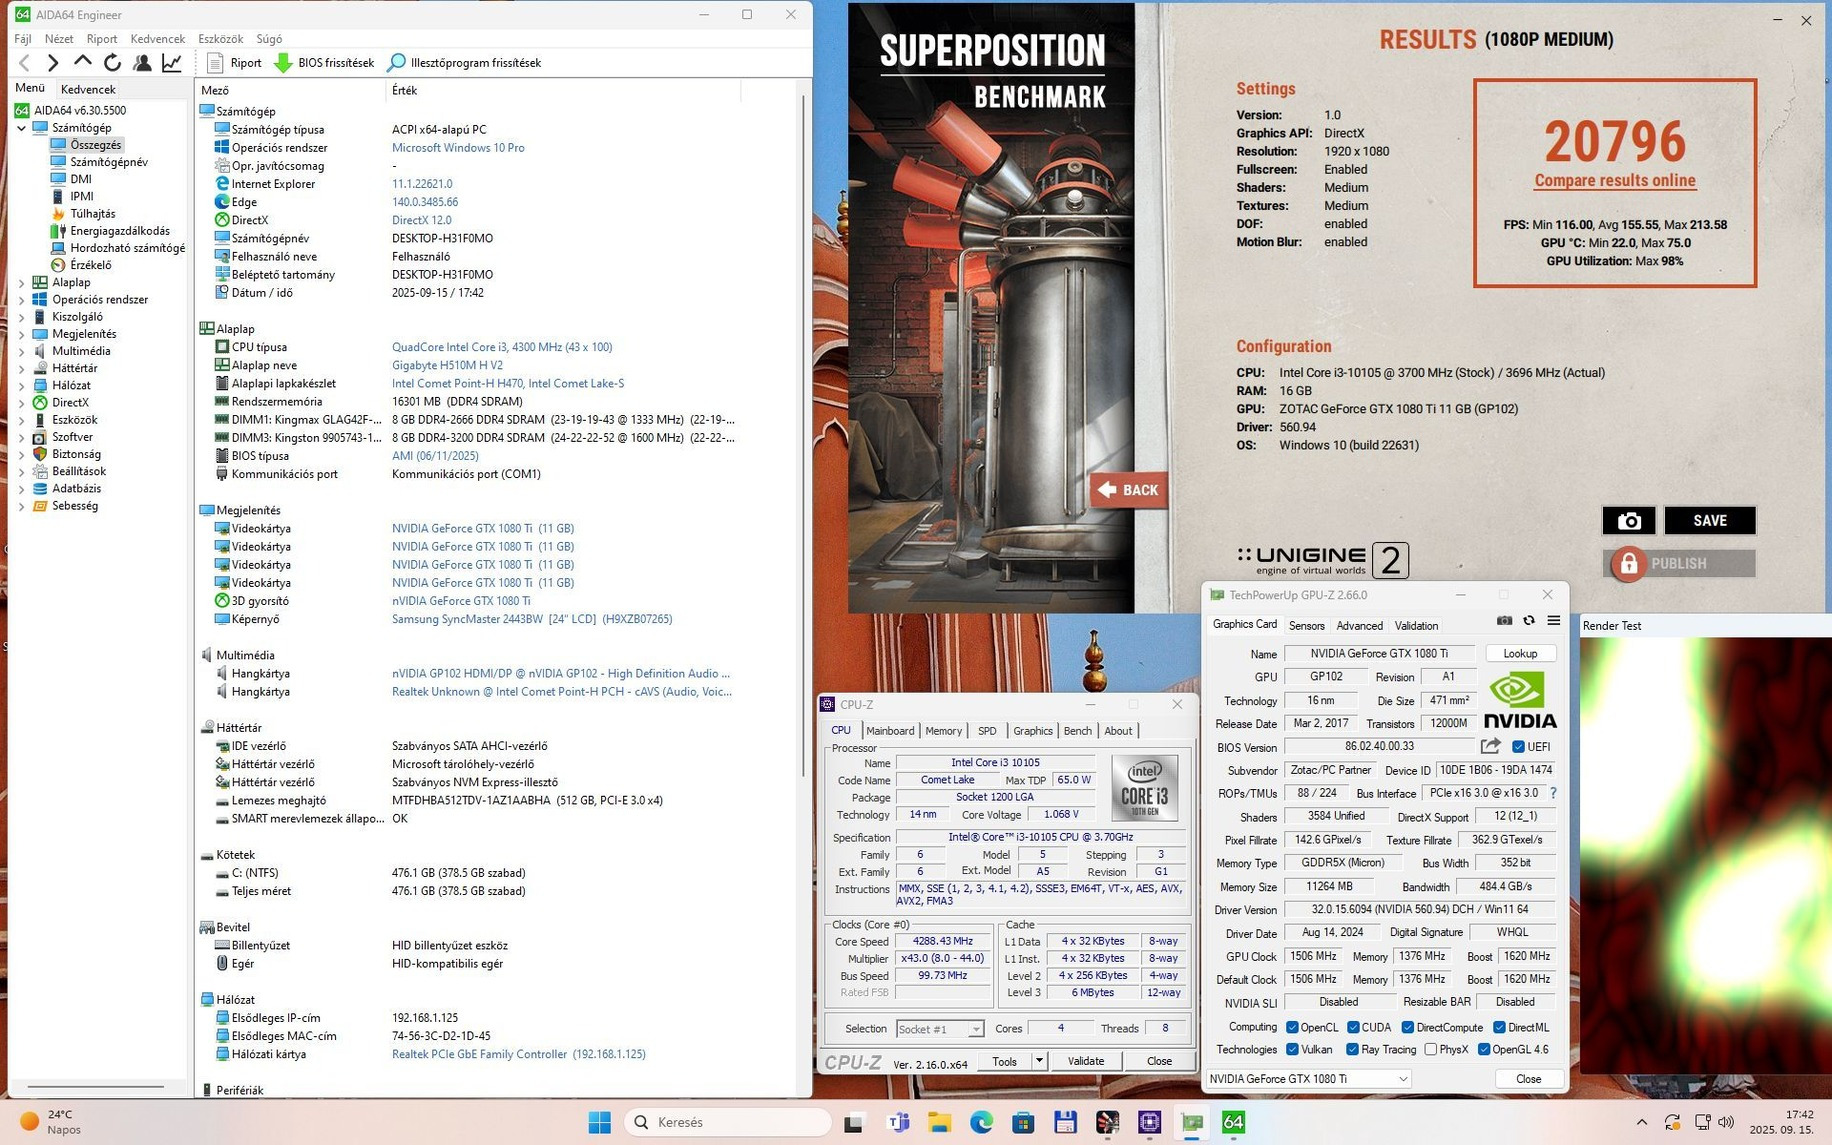Click GPU-Z BIOS share/export icon
Screen dimensions: 1832x1145
pyautogui.click(x=1490, y=746)
